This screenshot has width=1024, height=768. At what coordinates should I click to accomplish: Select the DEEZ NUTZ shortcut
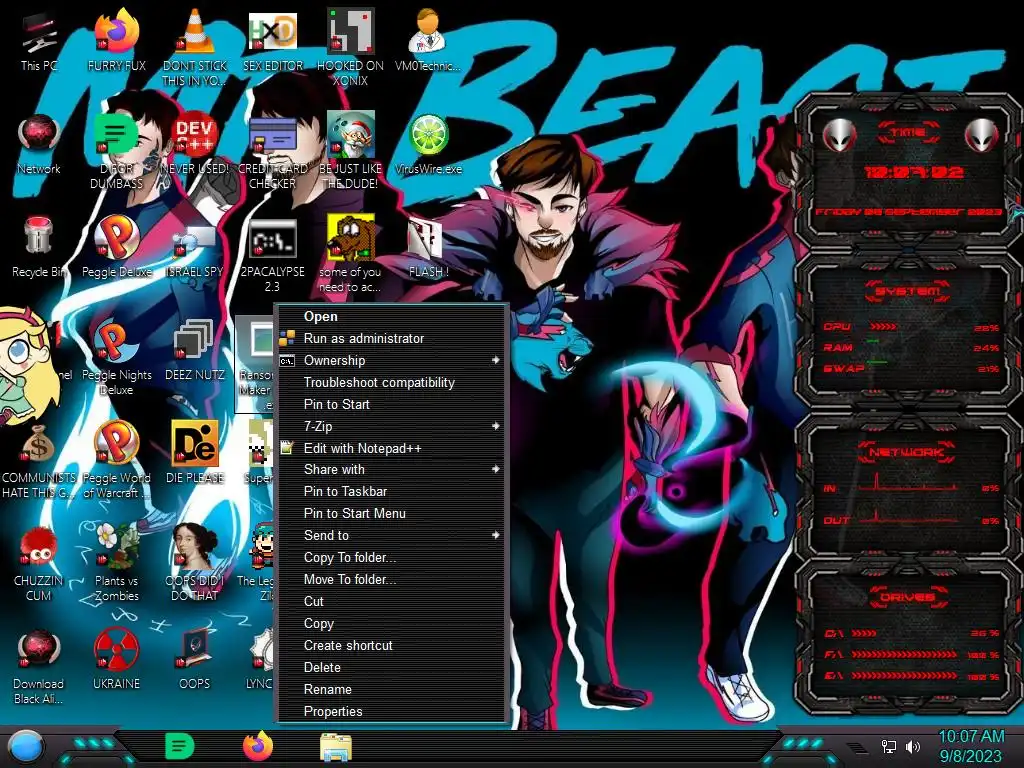point(195,351)
